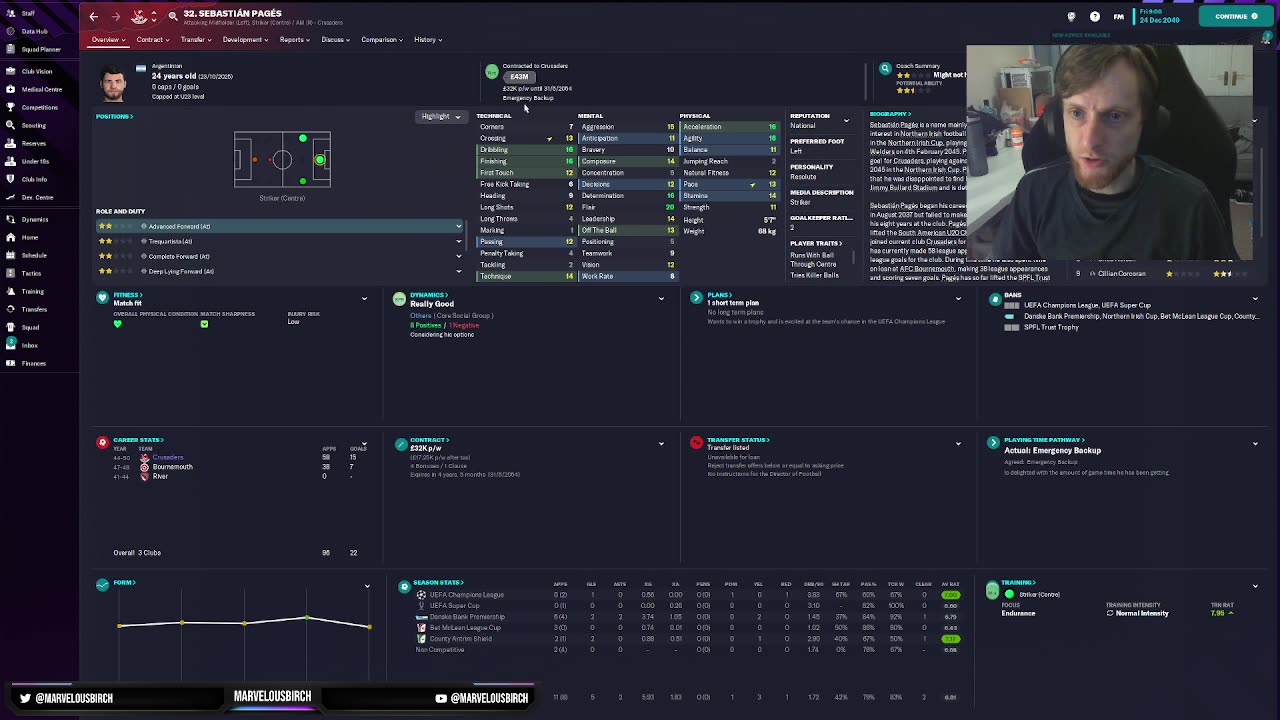Expand Complete Forward role row chevron
The width and height of the screenshot is (1280, 720).
pos(459,257)
